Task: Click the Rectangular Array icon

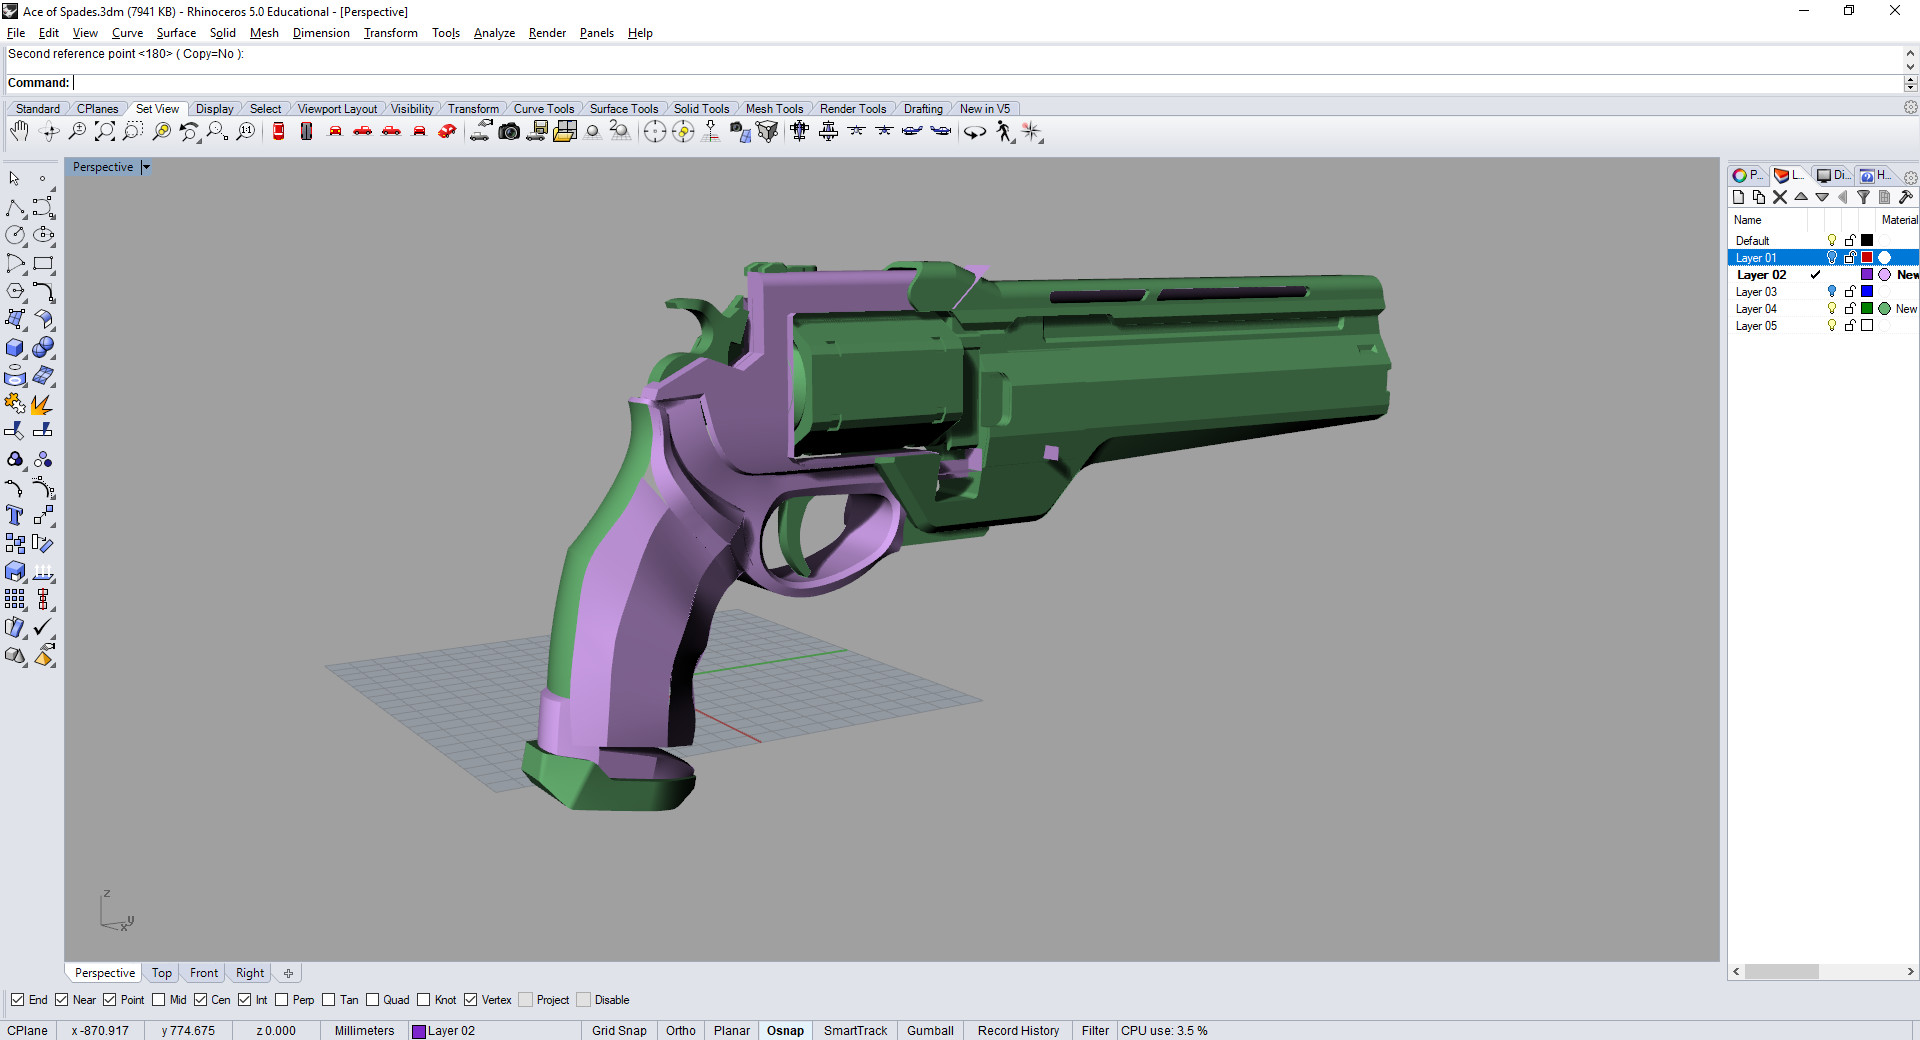Action: coord(15,599)
